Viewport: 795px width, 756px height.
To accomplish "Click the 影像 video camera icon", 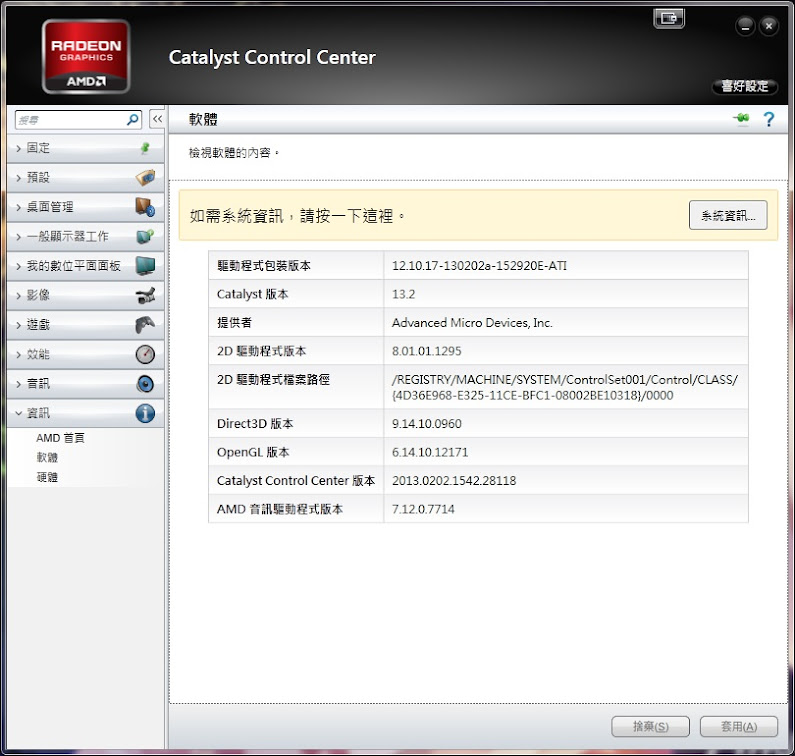I will [x=146, y=295].
